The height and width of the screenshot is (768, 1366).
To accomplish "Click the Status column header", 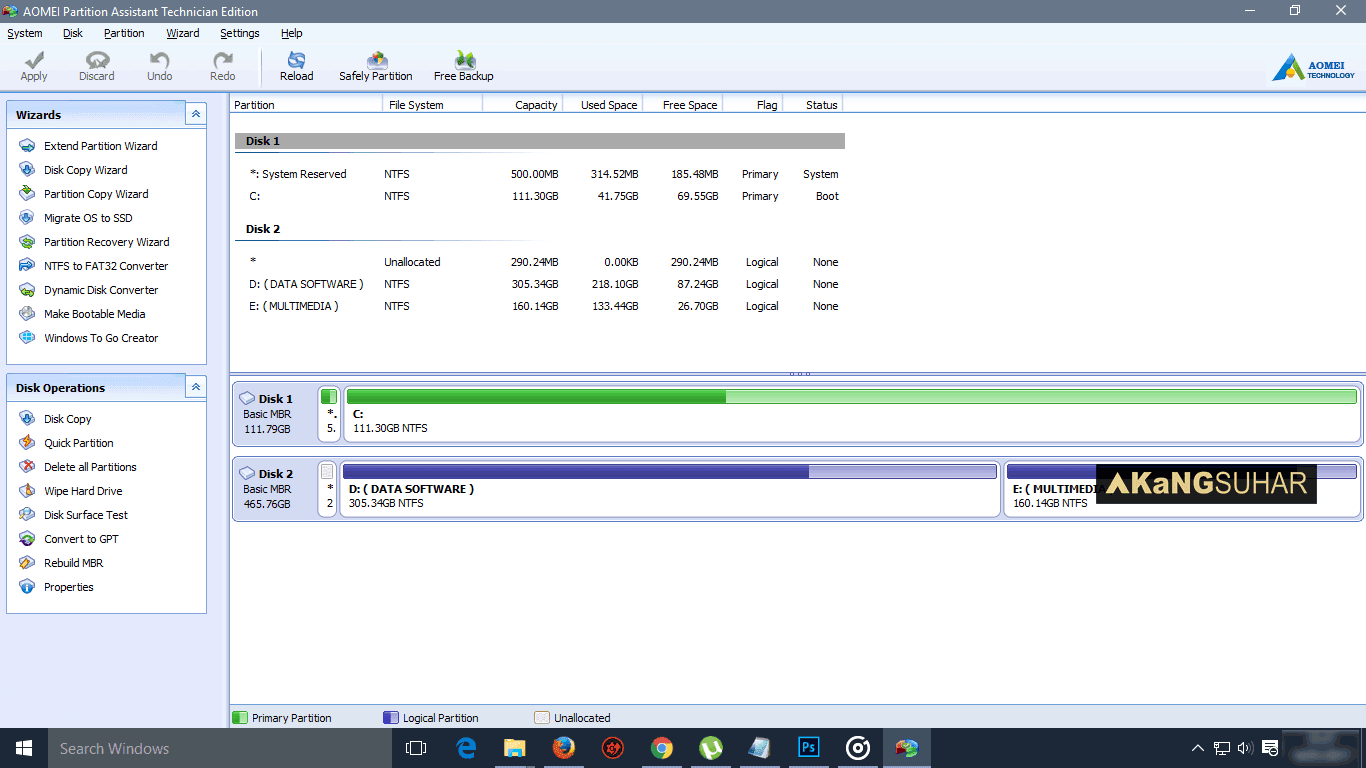I will click(x=813, y=104).
